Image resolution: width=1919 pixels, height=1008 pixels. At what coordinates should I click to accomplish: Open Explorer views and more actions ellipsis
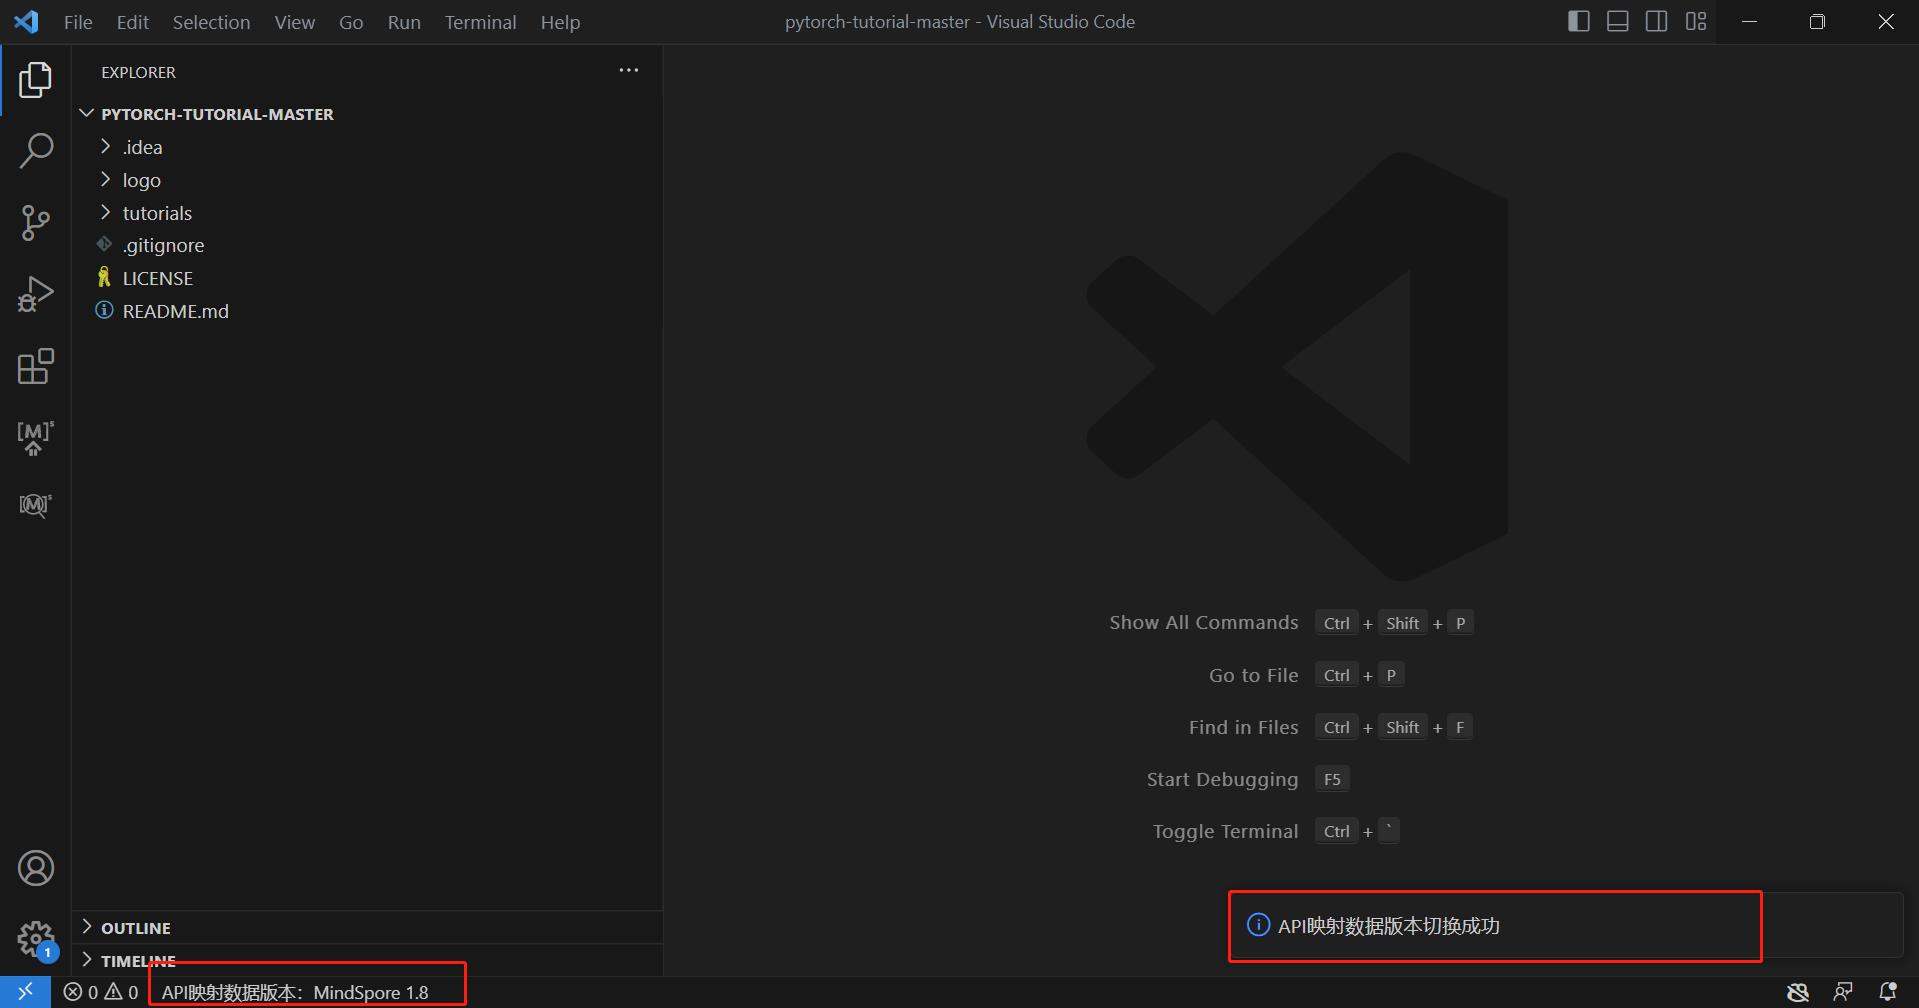(x=629, y=70)
